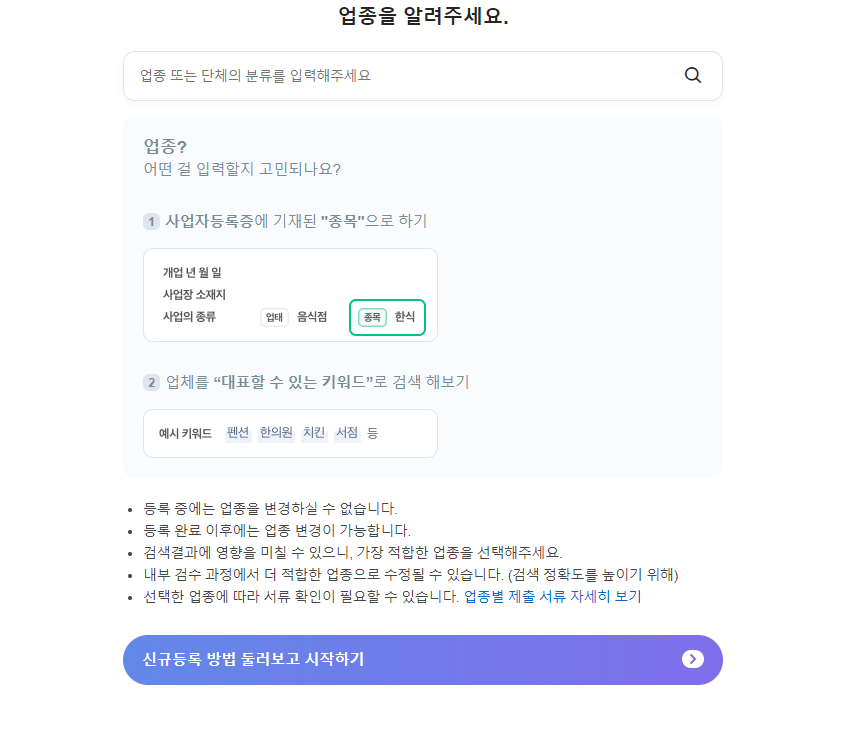
Task: Click the 종목 tag in the sample certificate
Action: (x=374, y=316)
